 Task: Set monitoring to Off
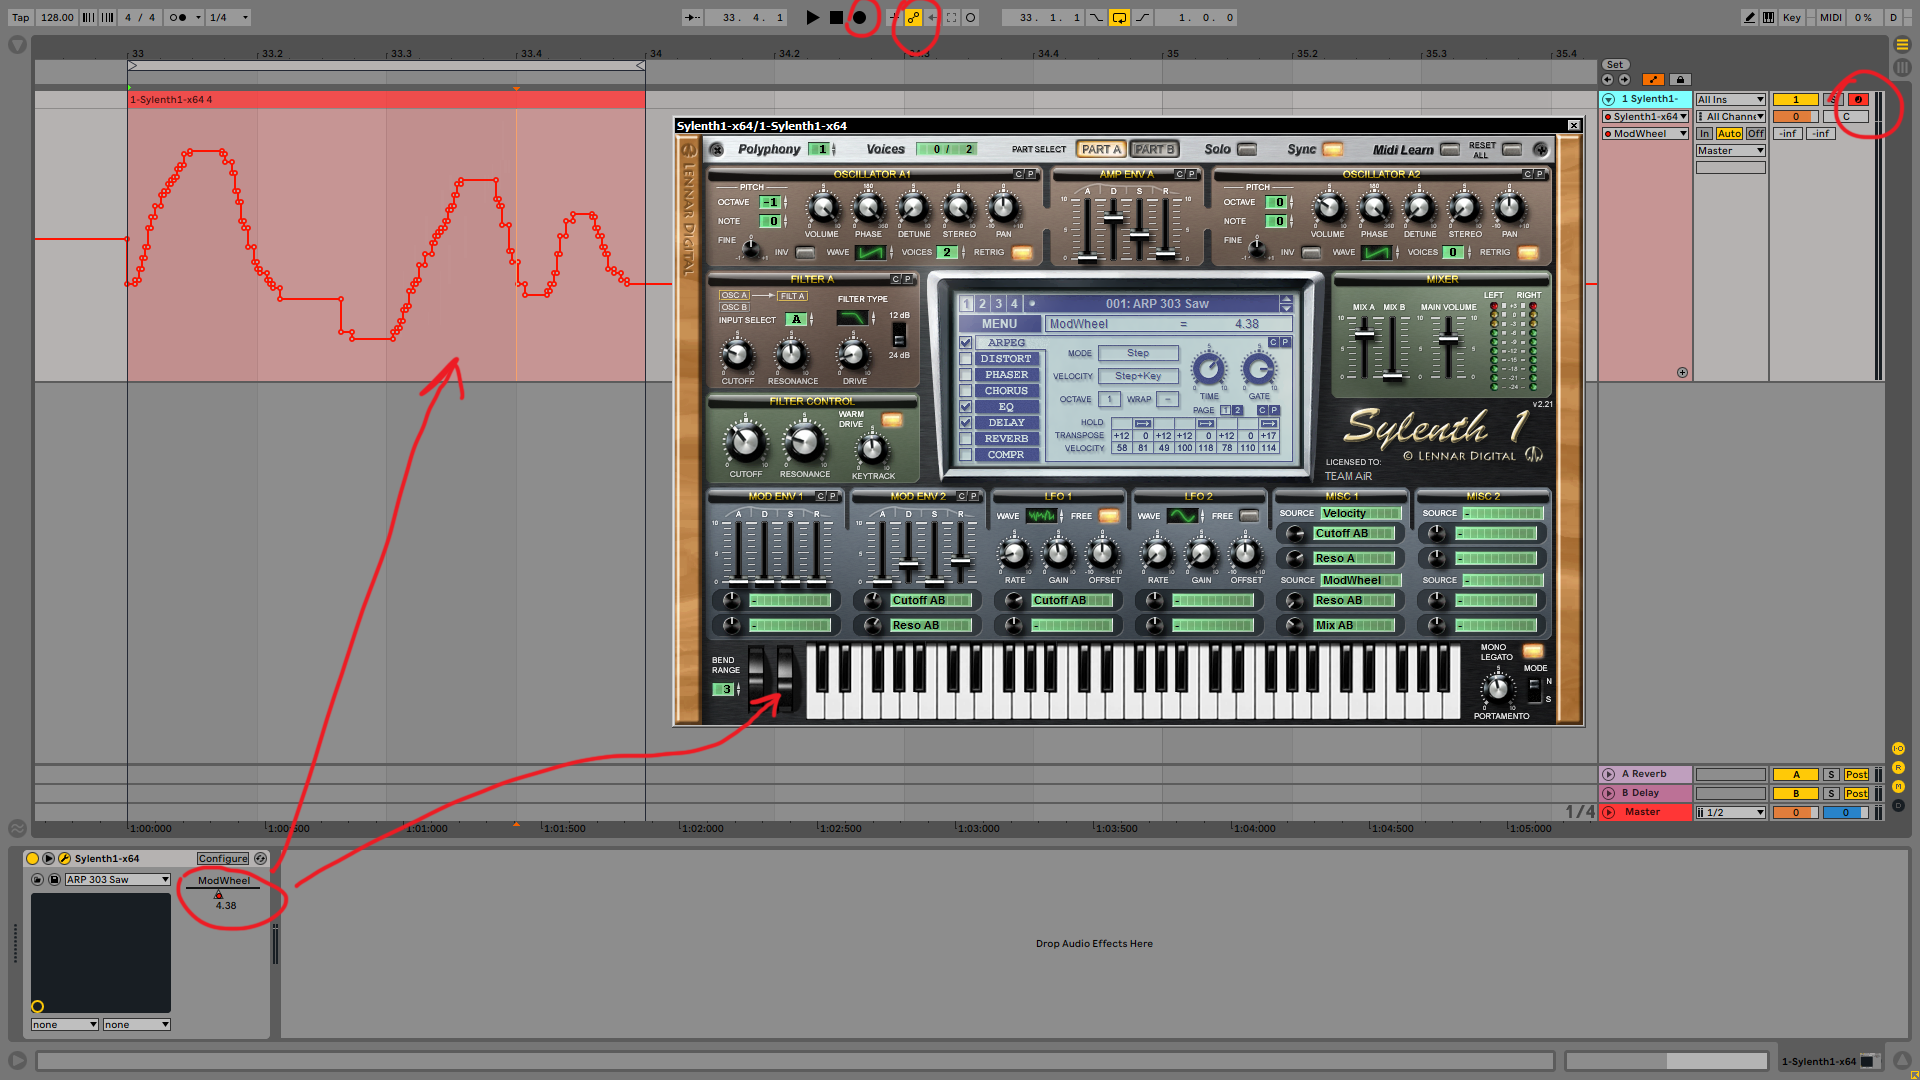pyautogui.click(x=1756, y=133)
